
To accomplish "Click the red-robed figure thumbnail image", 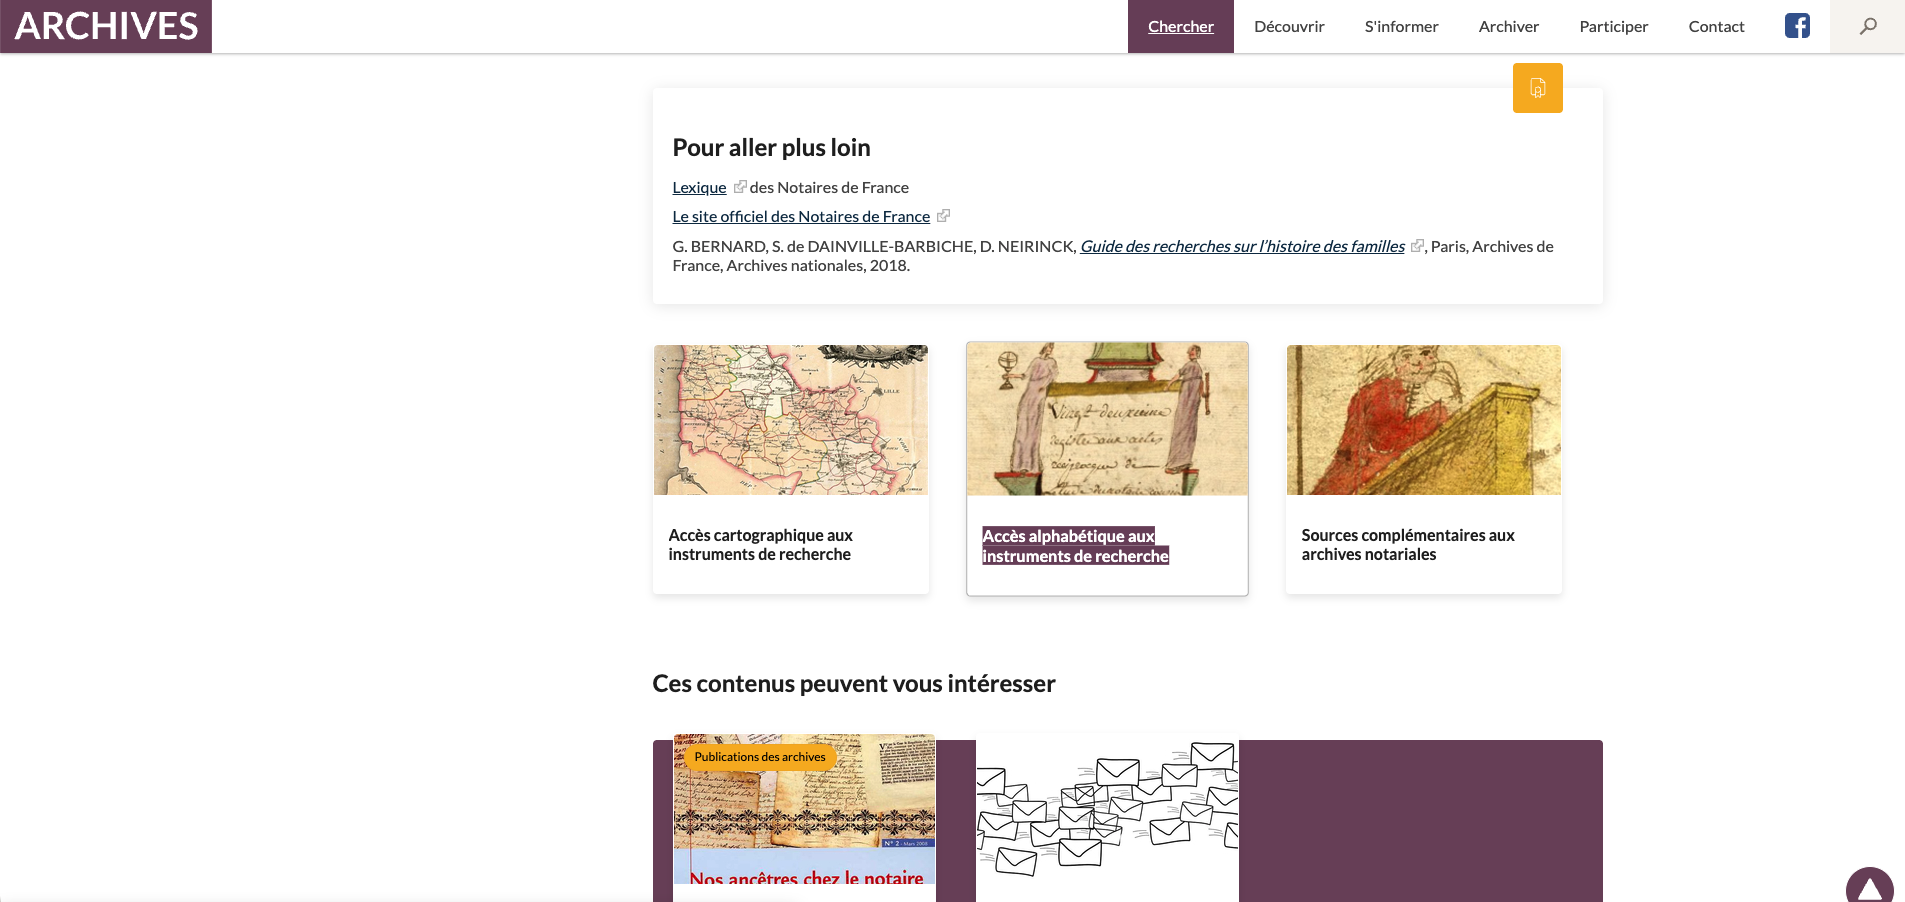I will click(x=1424, y=420).
